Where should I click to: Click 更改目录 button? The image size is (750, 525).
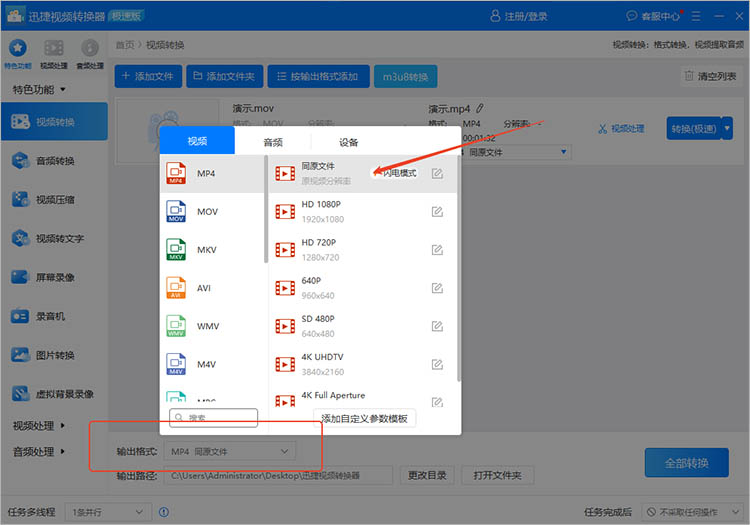[427, 475]
